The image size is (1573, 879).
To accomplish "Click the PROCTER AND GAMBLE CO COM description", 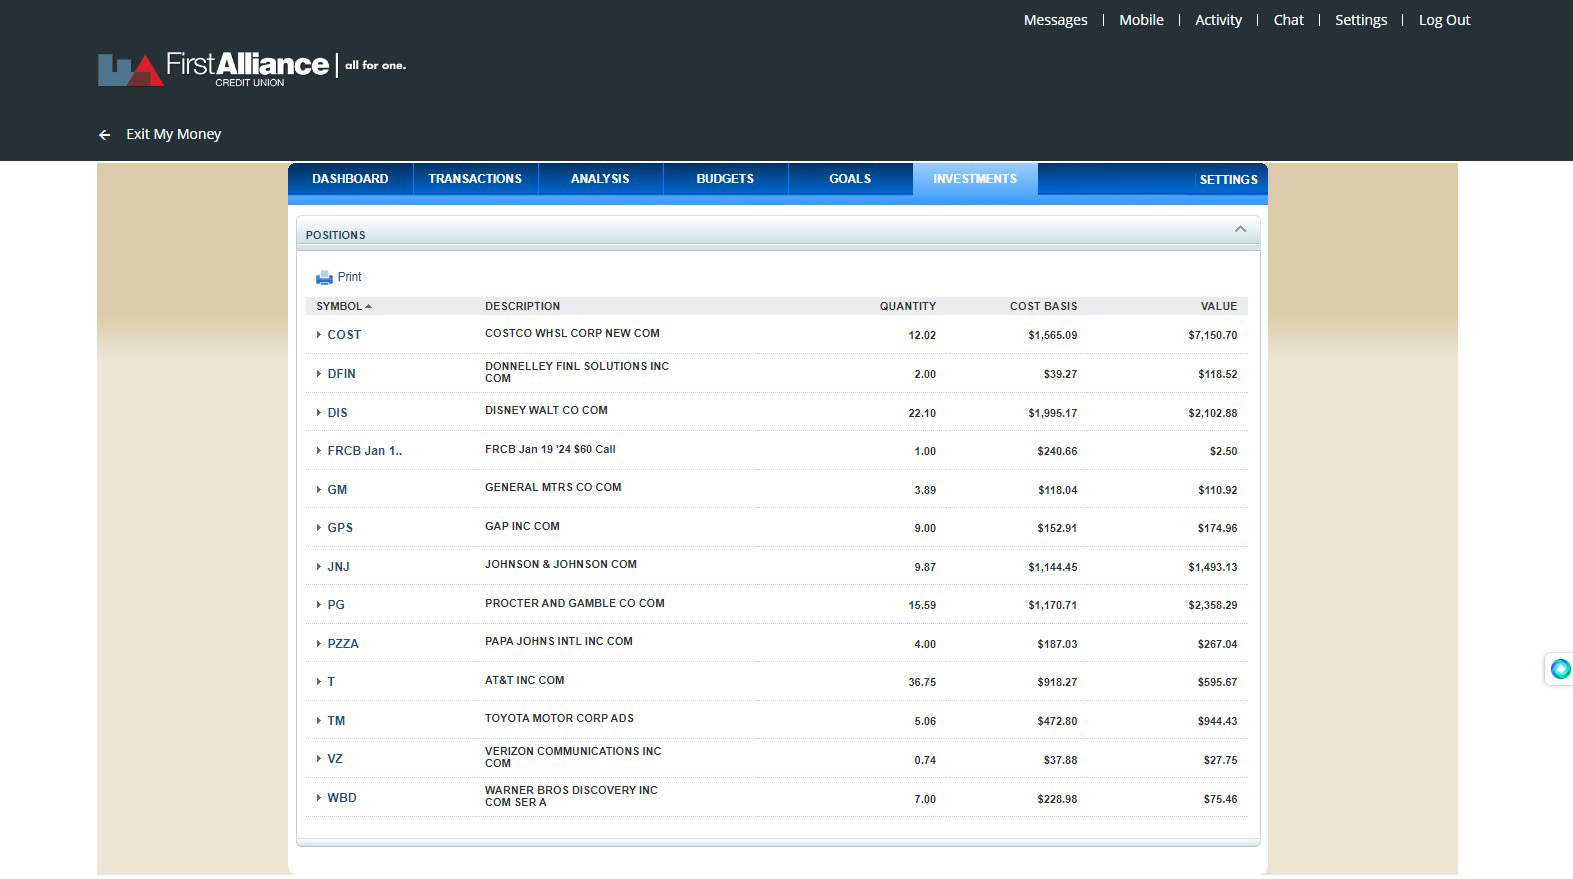I will tap(575, 603).
